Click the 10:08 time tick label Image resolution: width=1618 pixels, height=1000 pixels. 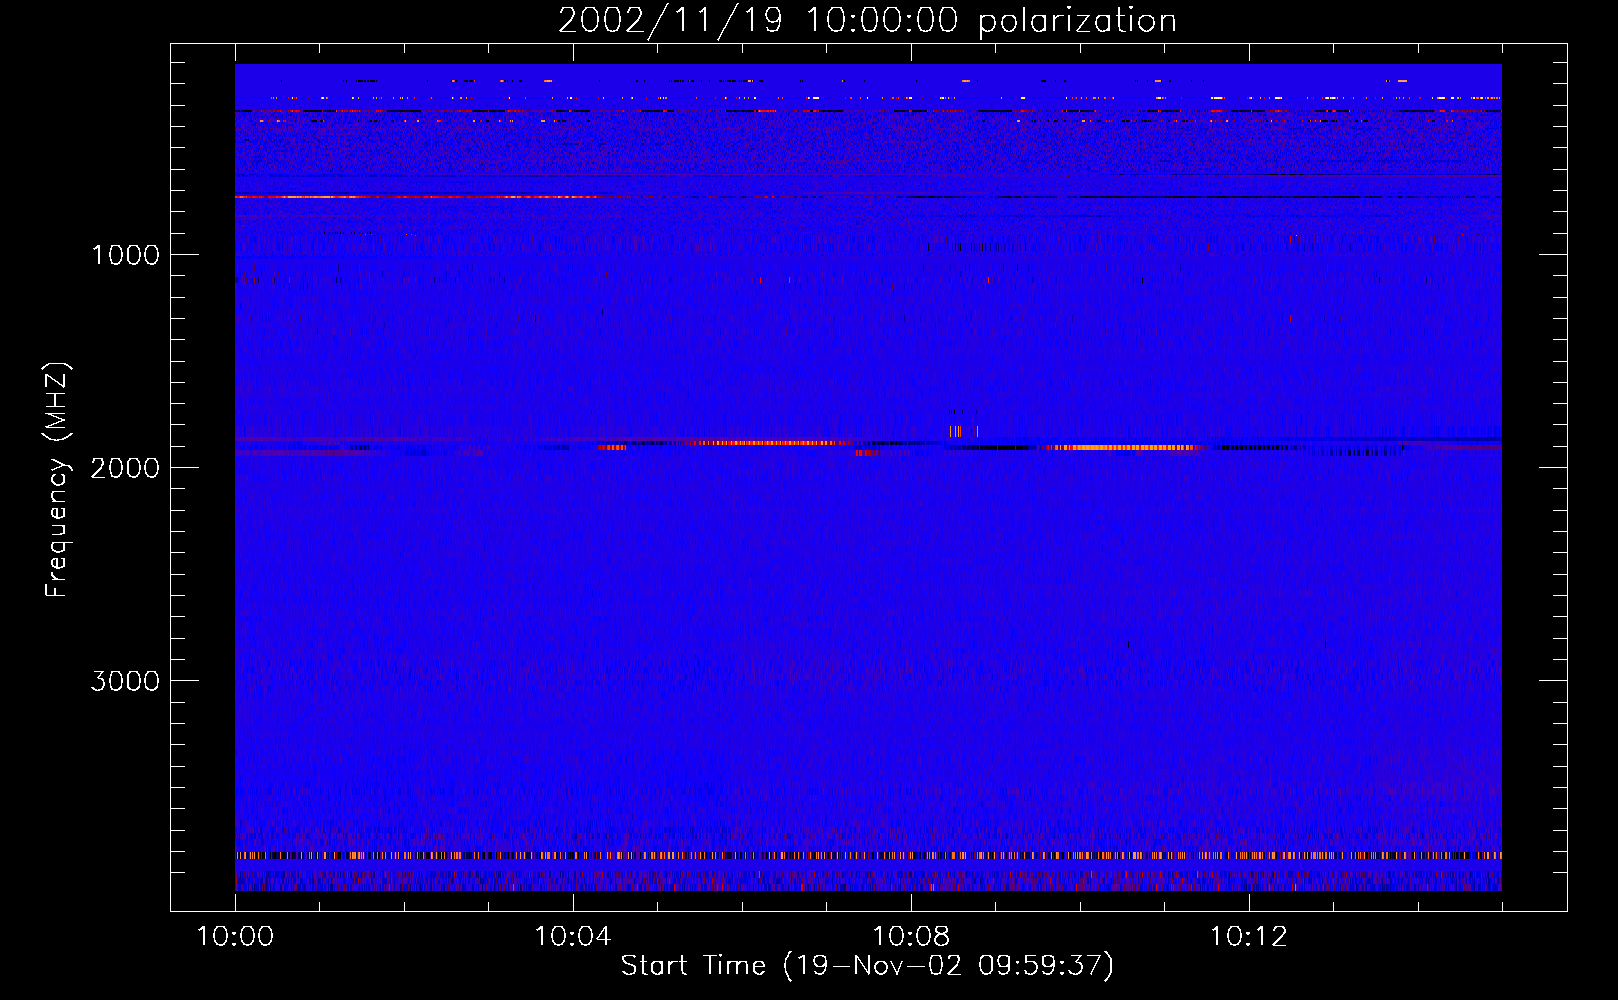click(911, 937)
